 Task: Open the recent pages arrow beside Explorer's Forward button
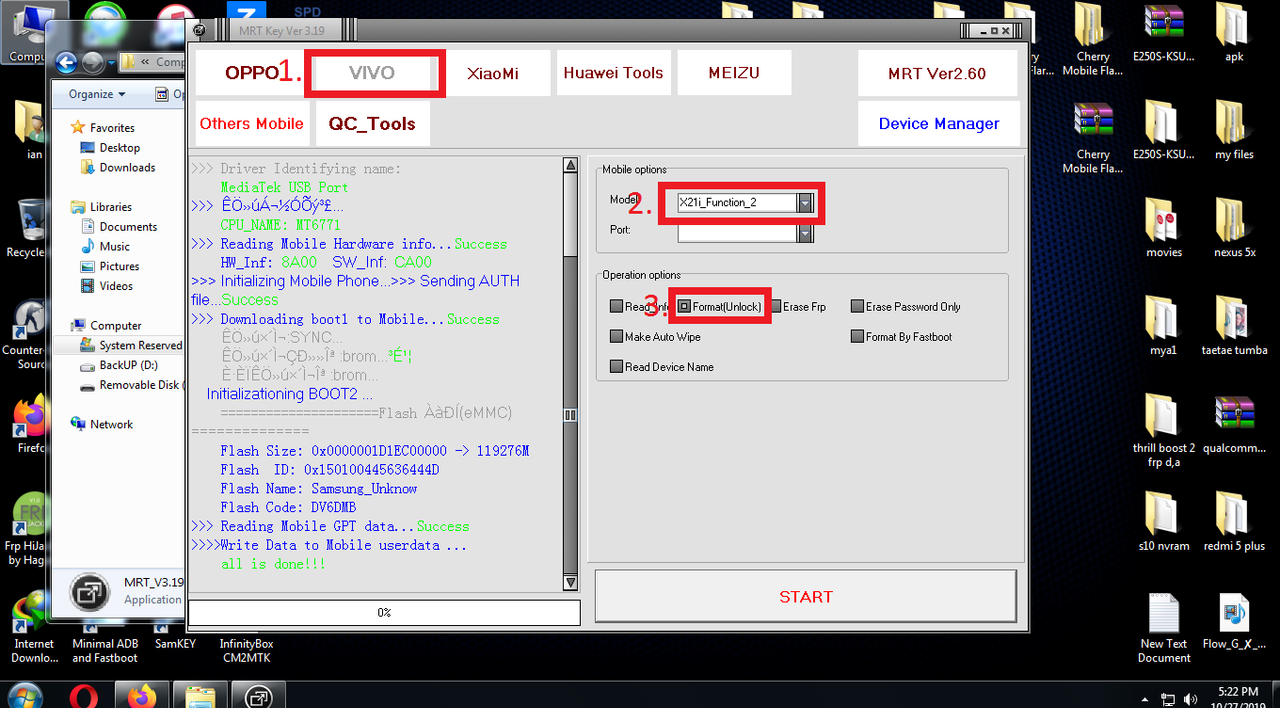[110, 63]
